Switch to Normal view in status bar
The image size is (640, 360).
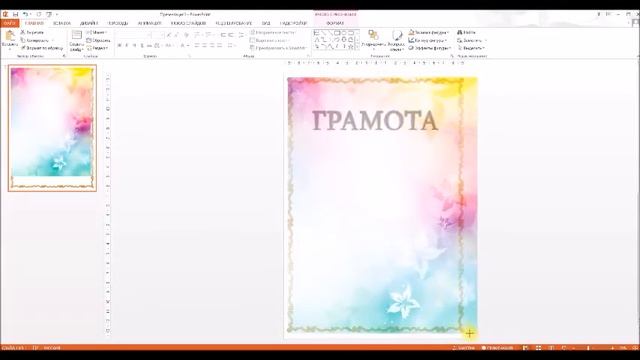(x=526, y=348)
